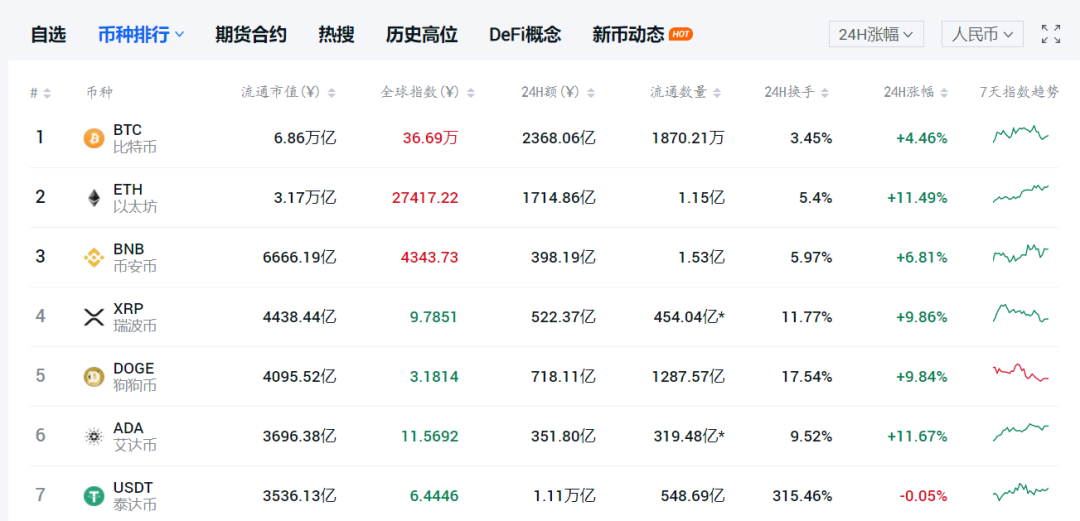Click DOGE supply 1287.57亿
Screen dimensions: 1080x521
click(688, 377)
